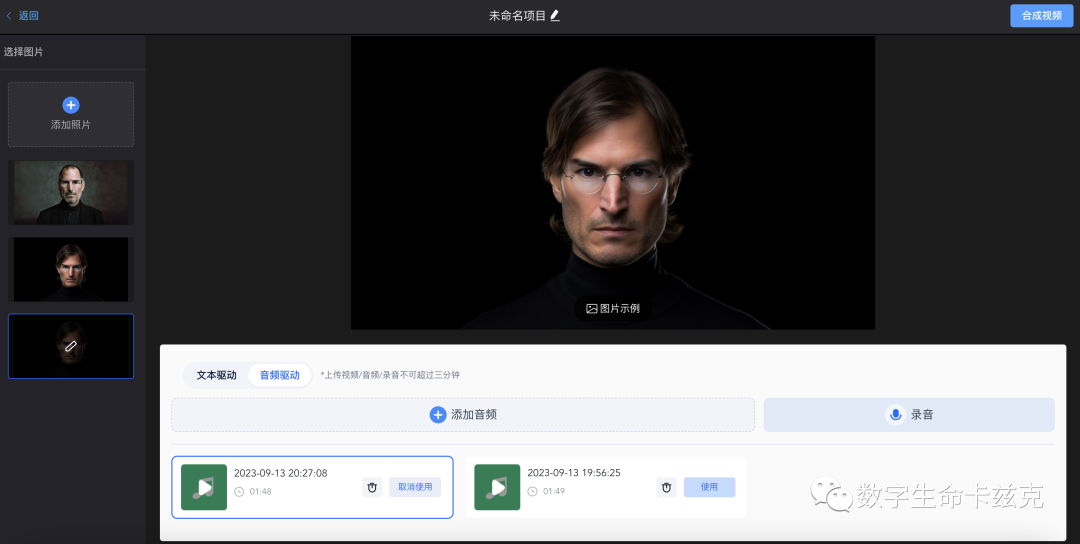Click the 2023-09-13 19:56:25 timestamp text
The width and height of the screenshot is (1080, 544).
coord(574,473)
